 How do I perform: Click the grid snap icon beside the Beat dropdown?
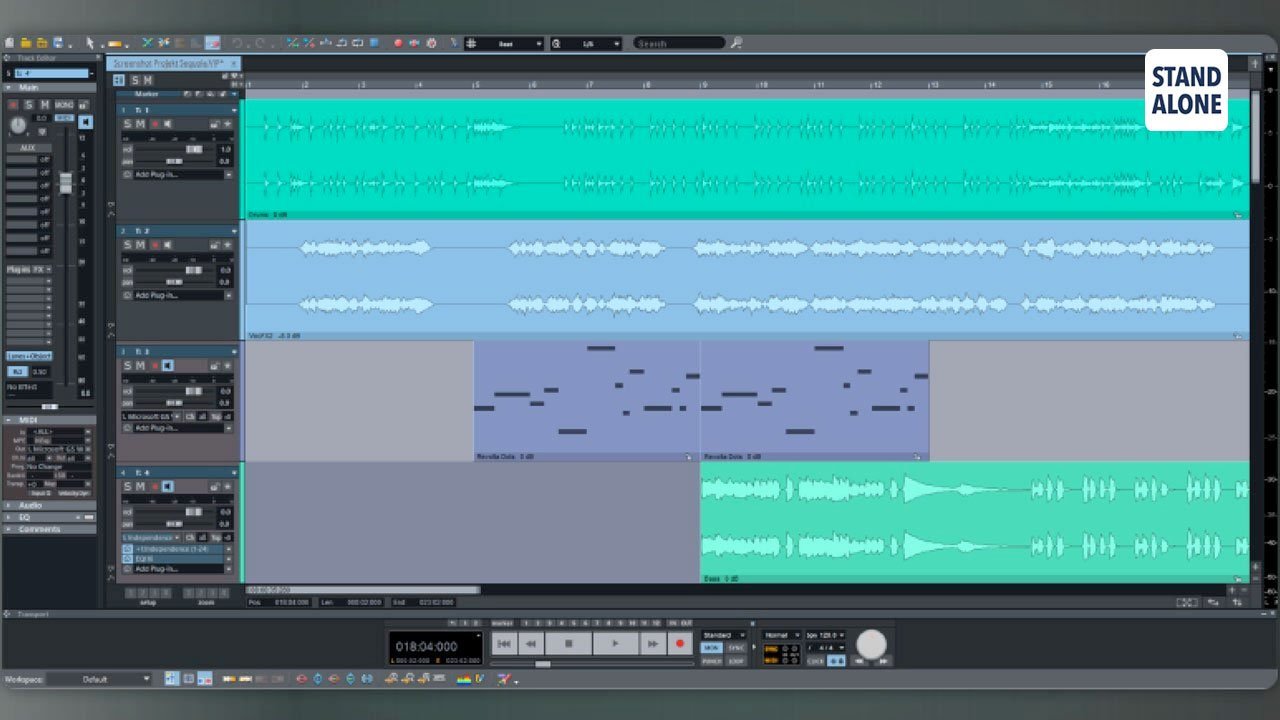click(471, 42)
